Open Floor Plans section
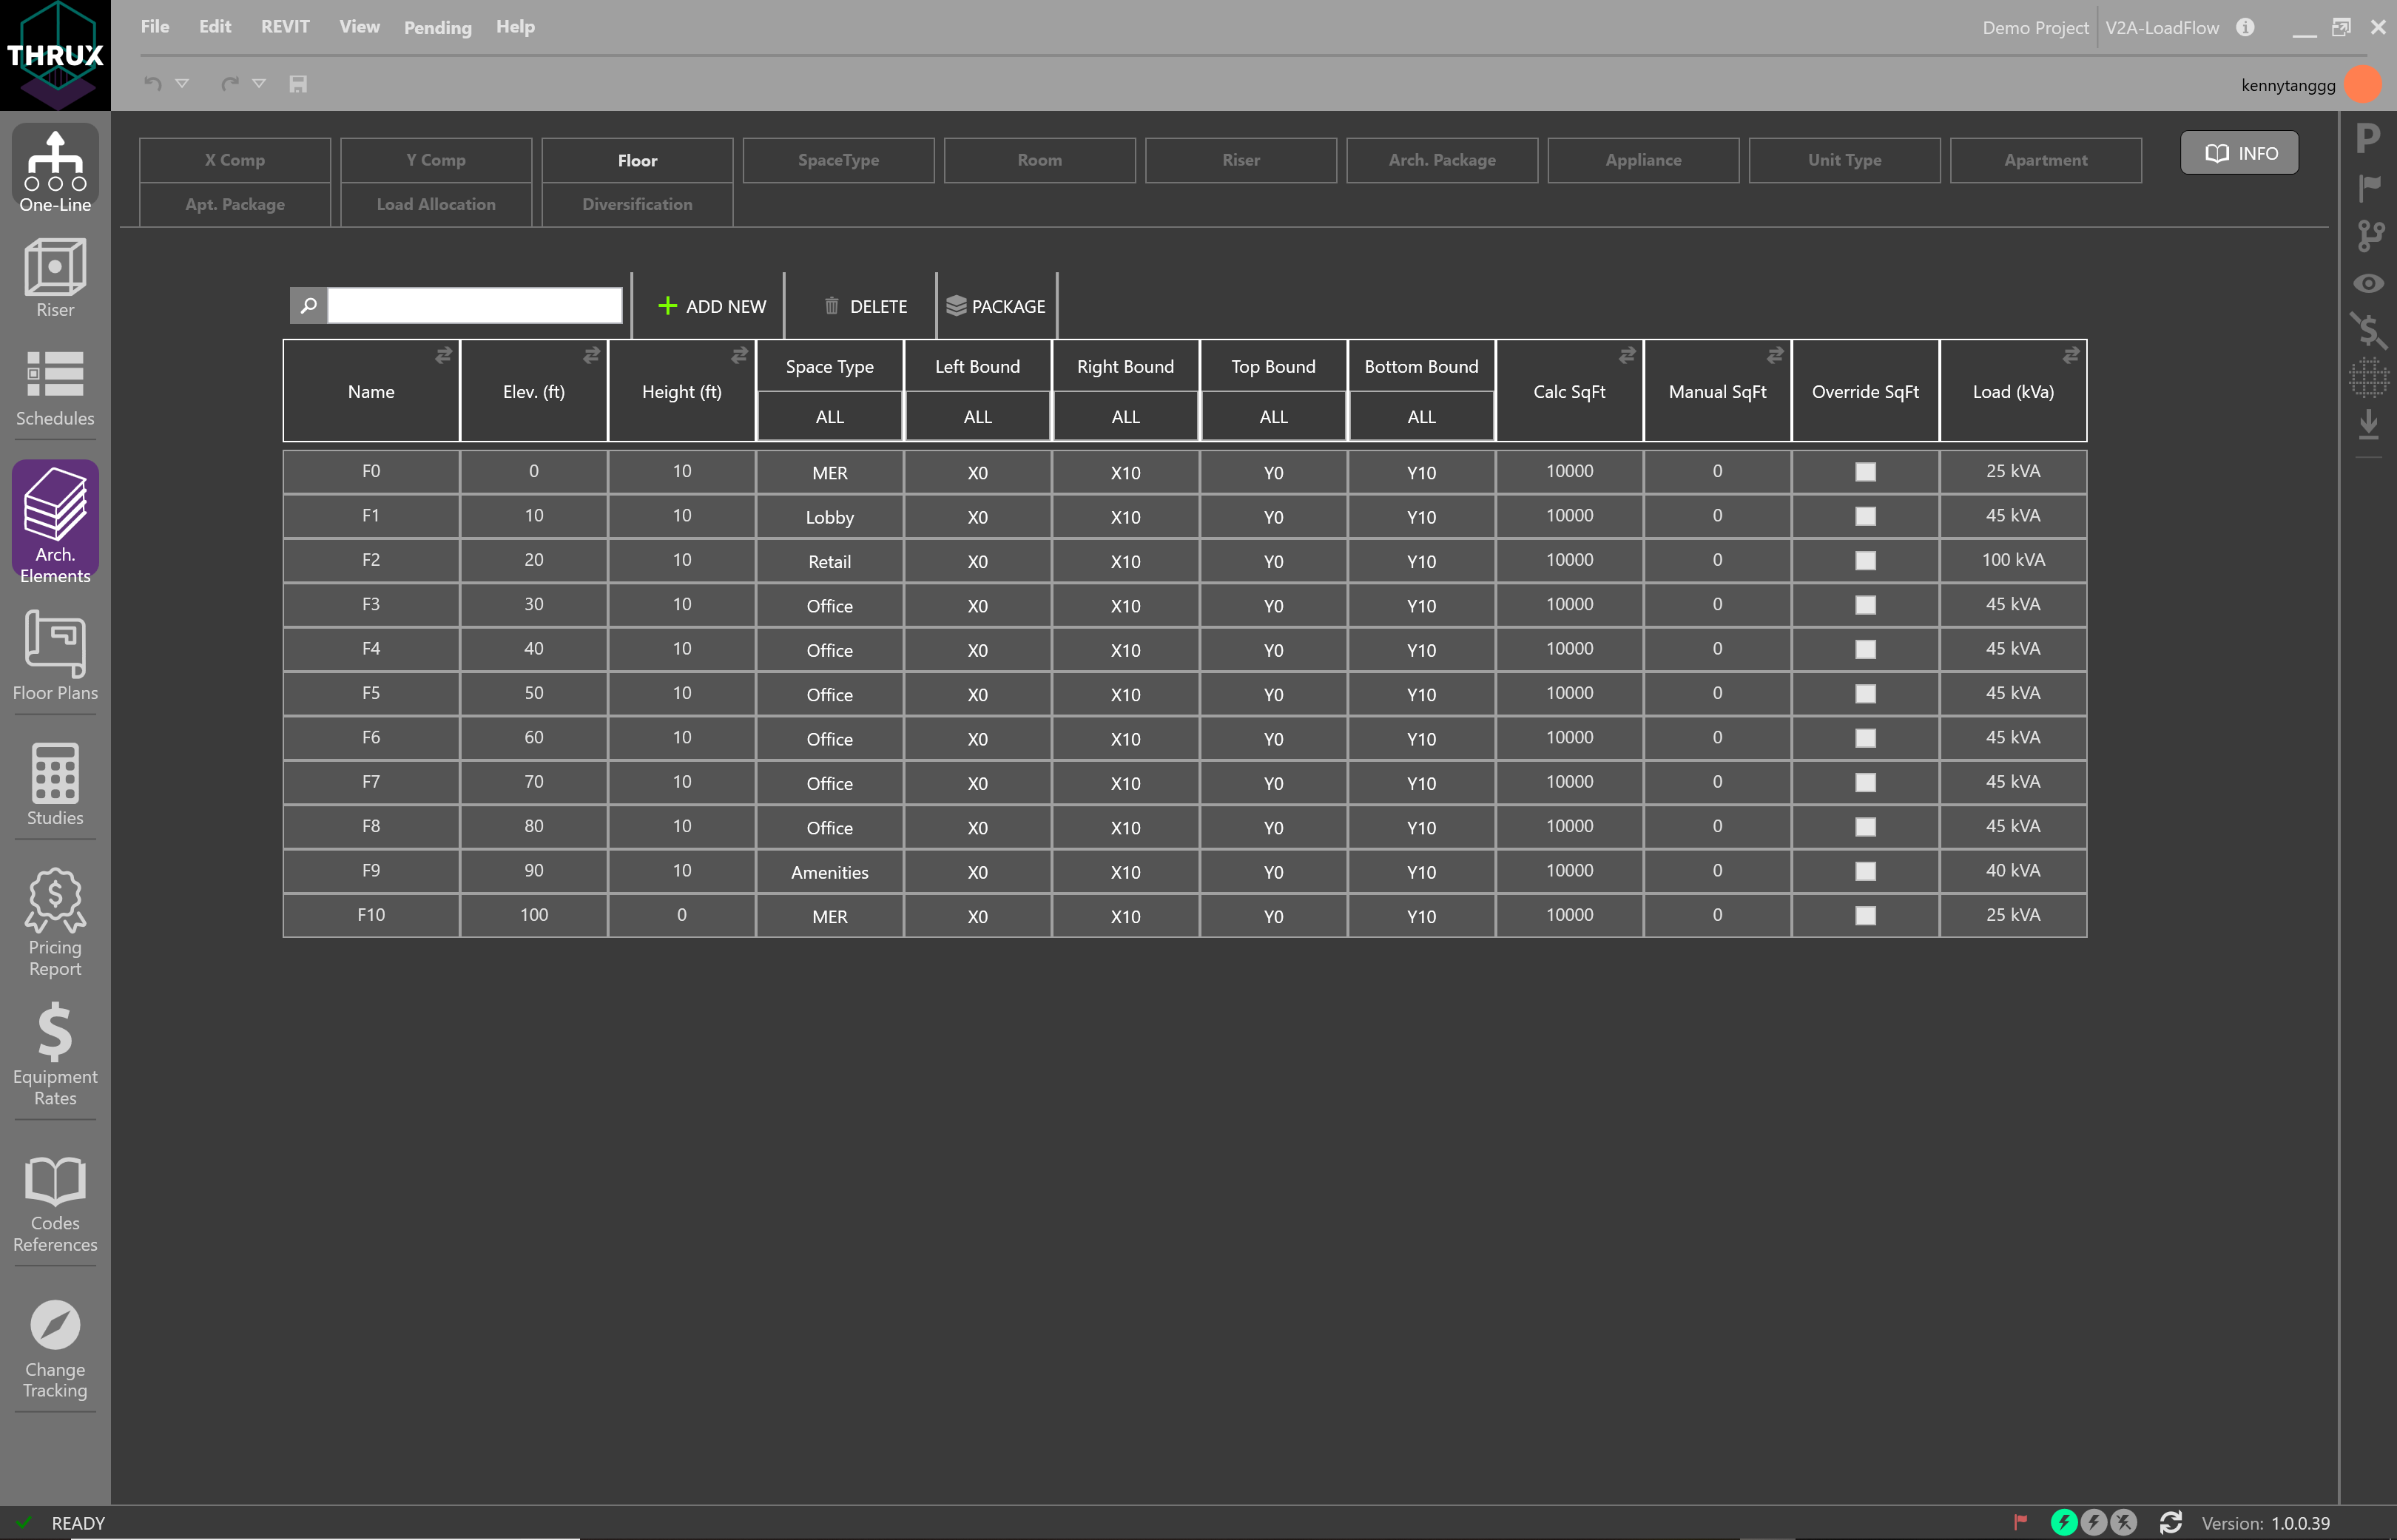Viewport: 2397px width, 1540px height. (x=55, y=655)
